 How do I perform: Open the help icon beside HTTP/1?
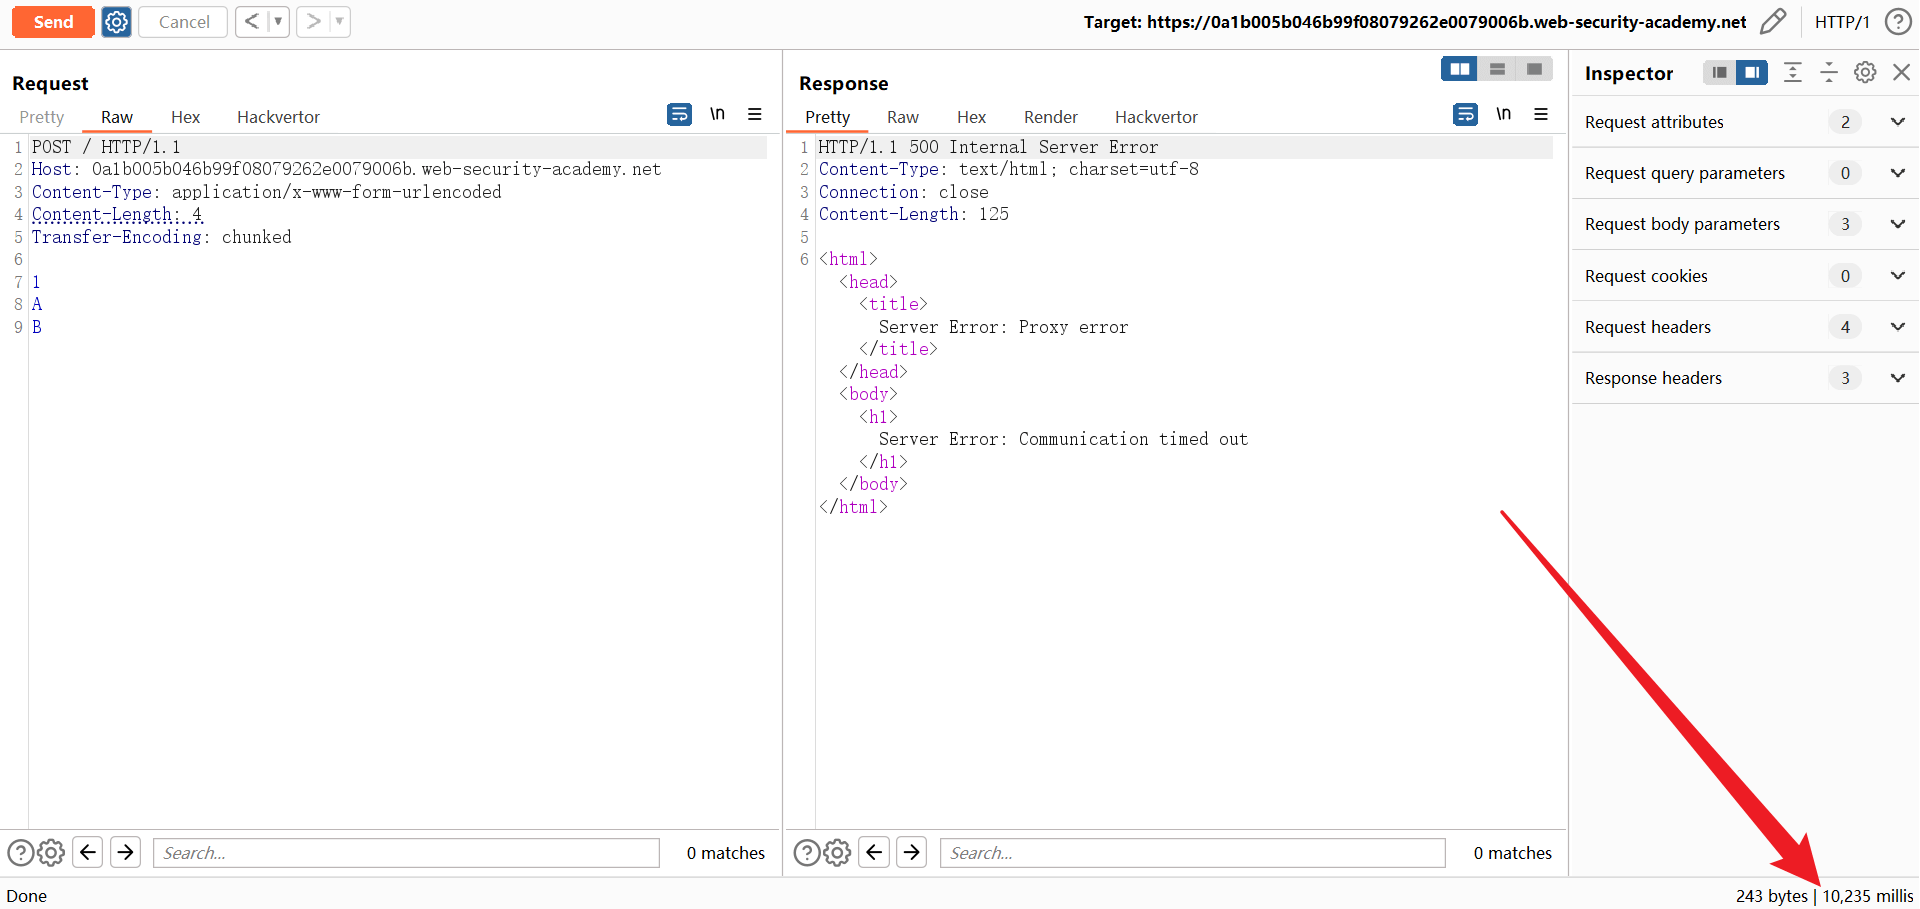pos(1897,22)
